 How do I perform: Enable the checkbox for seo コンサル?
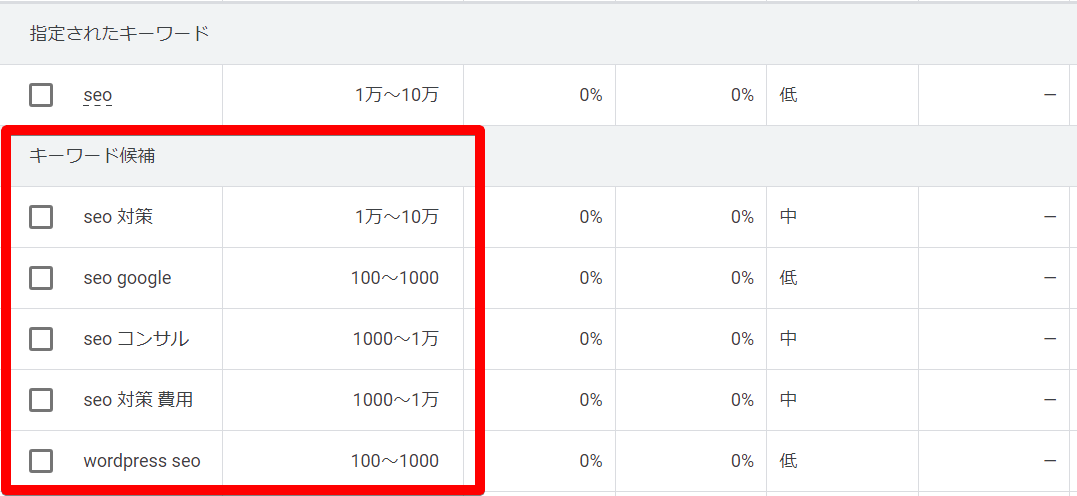(41, 339)
